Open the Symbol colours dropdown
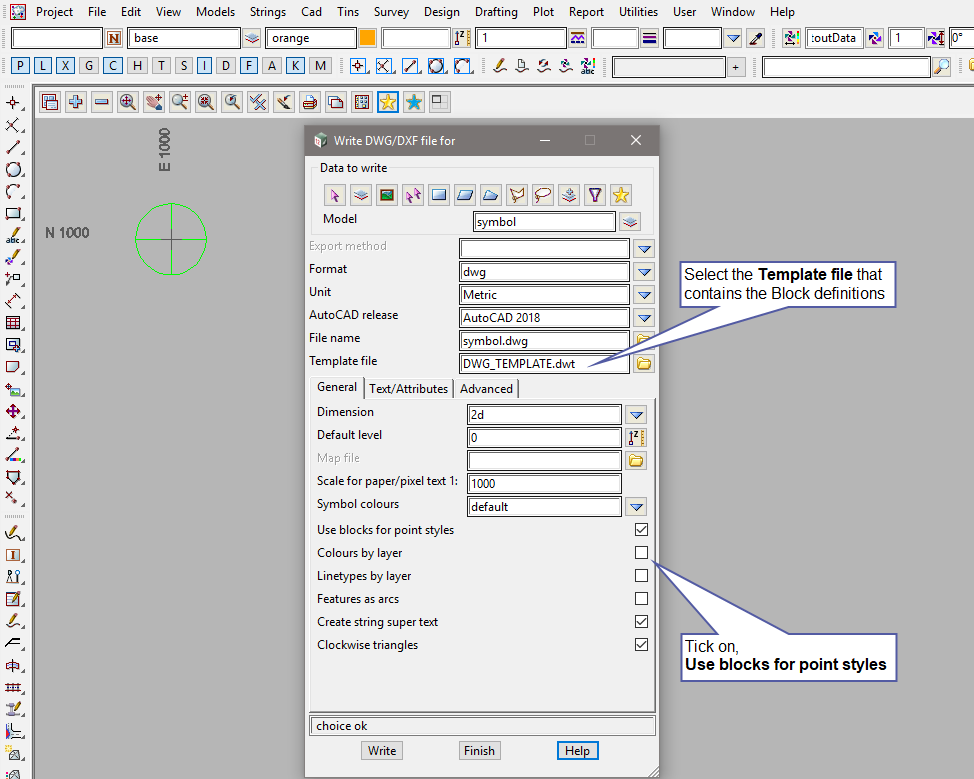This screenshot has height=779, width=974. (x=636, y=507)
